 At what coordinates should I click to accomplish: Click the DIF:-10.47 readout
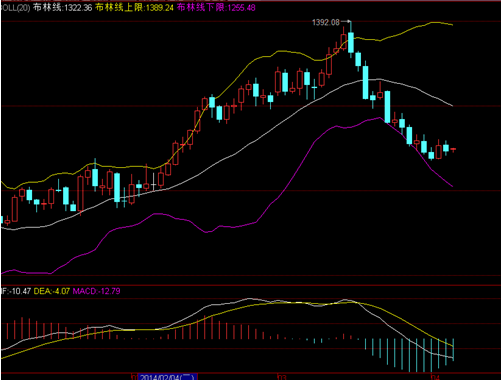click(16, 291)
